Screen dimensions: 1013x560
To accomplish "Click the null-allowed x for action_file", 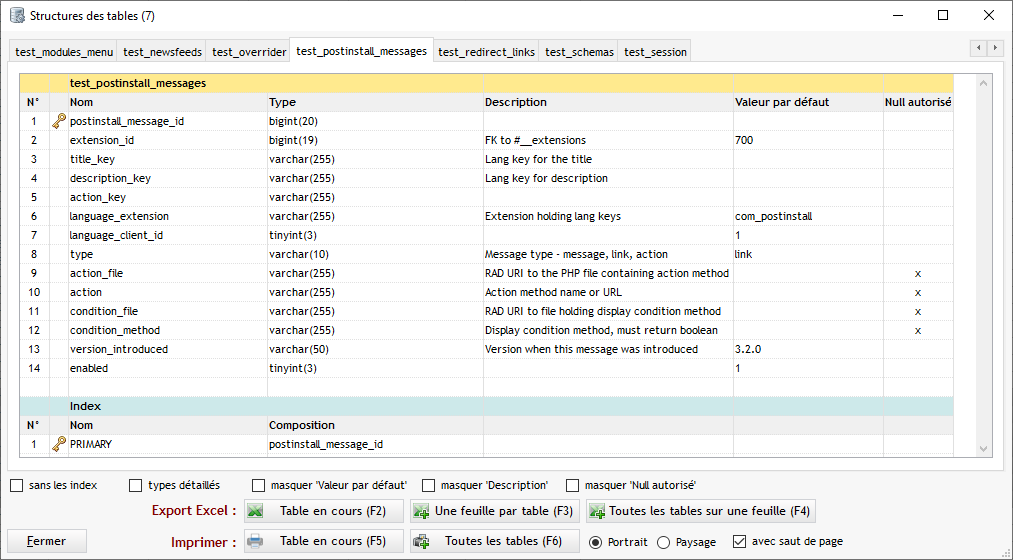I will tap(918, 273).
